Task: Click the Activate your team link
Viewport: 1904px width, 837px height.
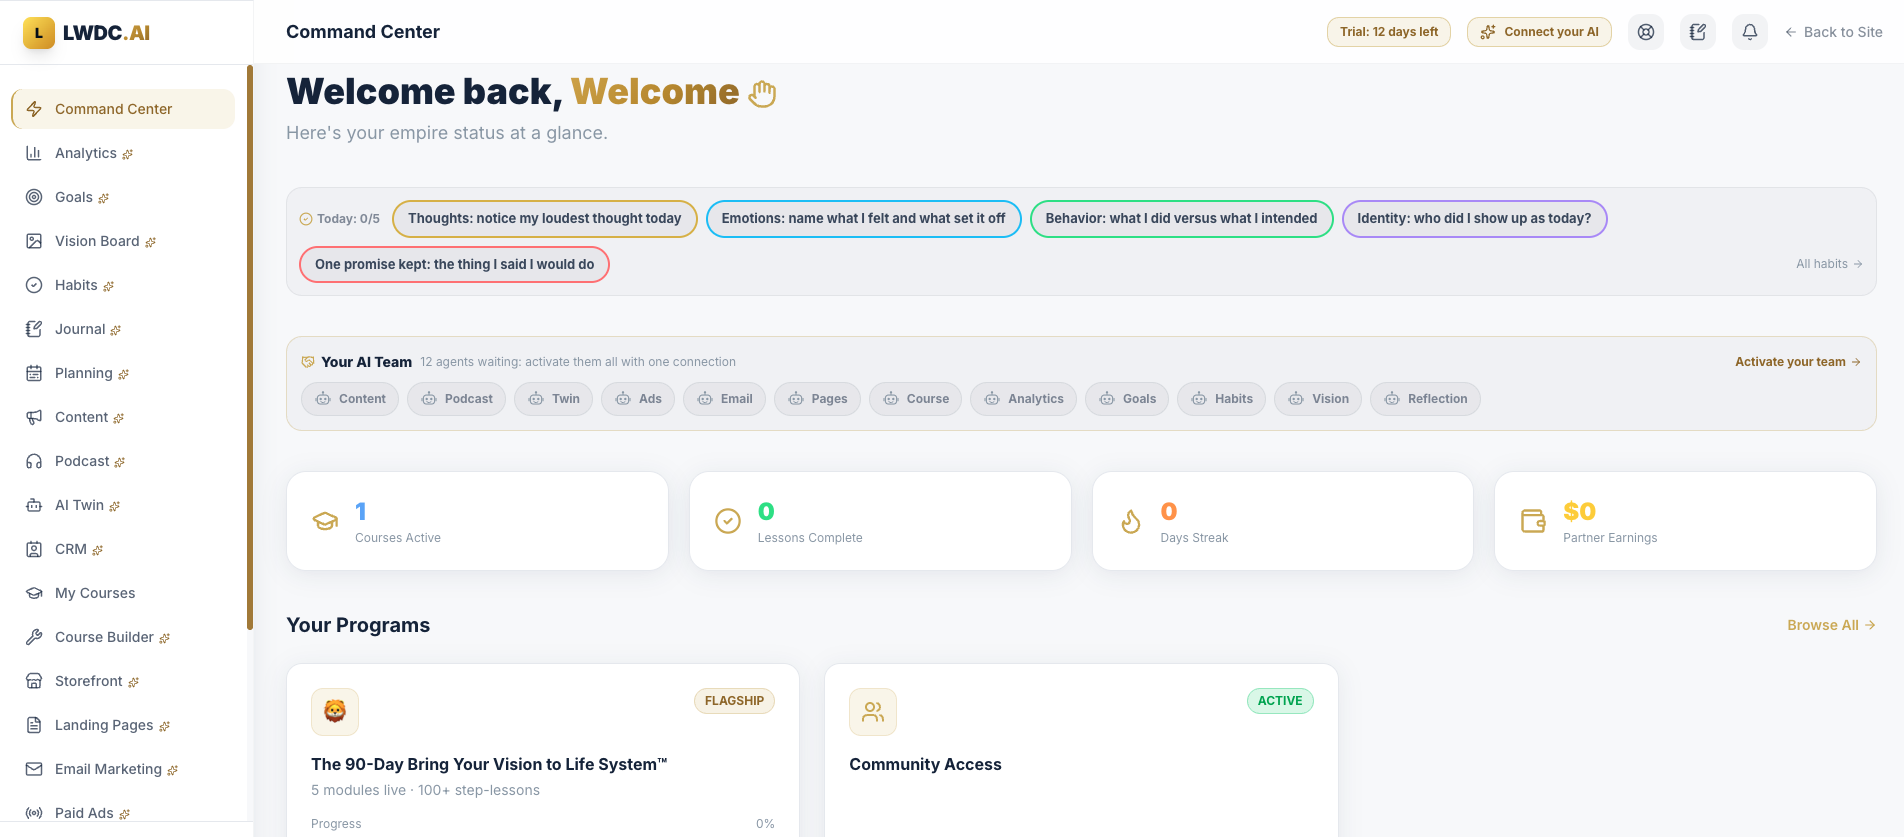Action: (1798, 362)
